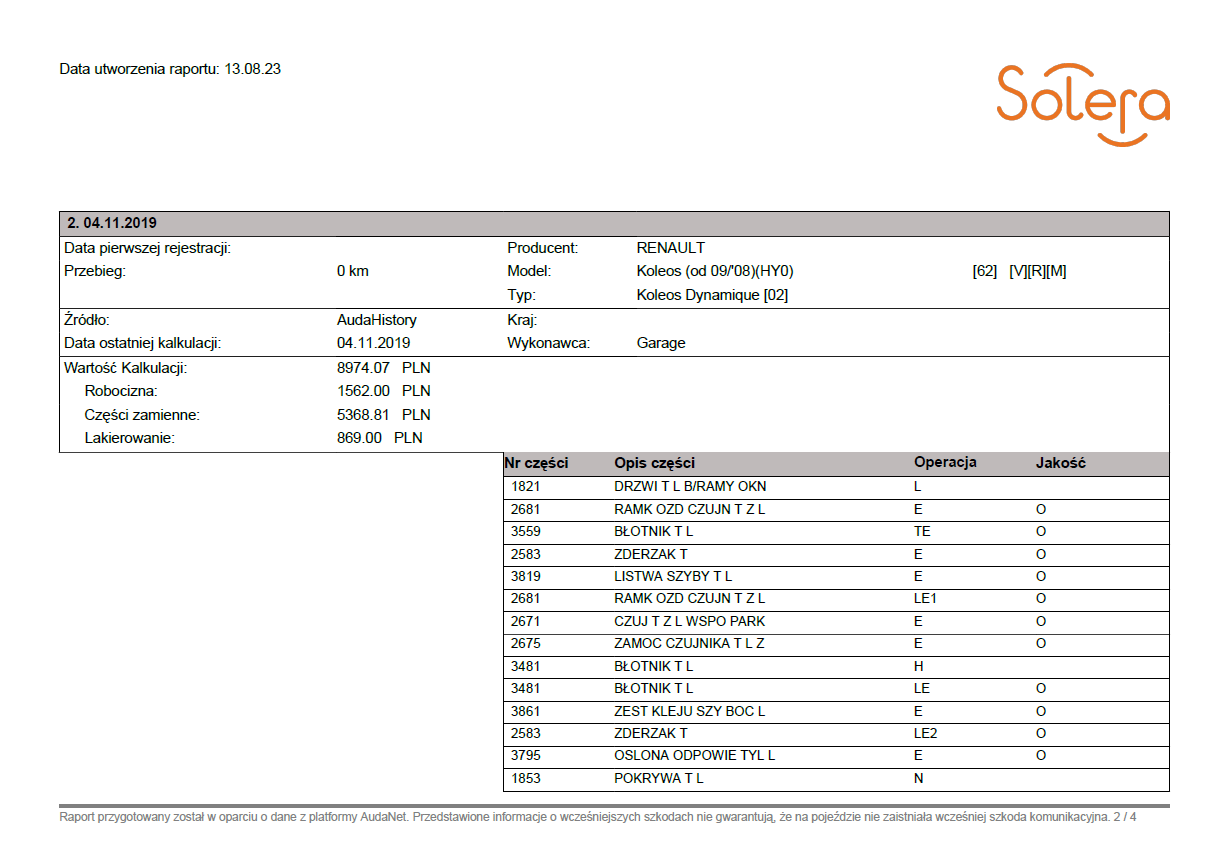Click BŁOTNIK T L in the H operation row
Image resolution: width=1228 pixels, height=864 pixels.
[653, 666]
